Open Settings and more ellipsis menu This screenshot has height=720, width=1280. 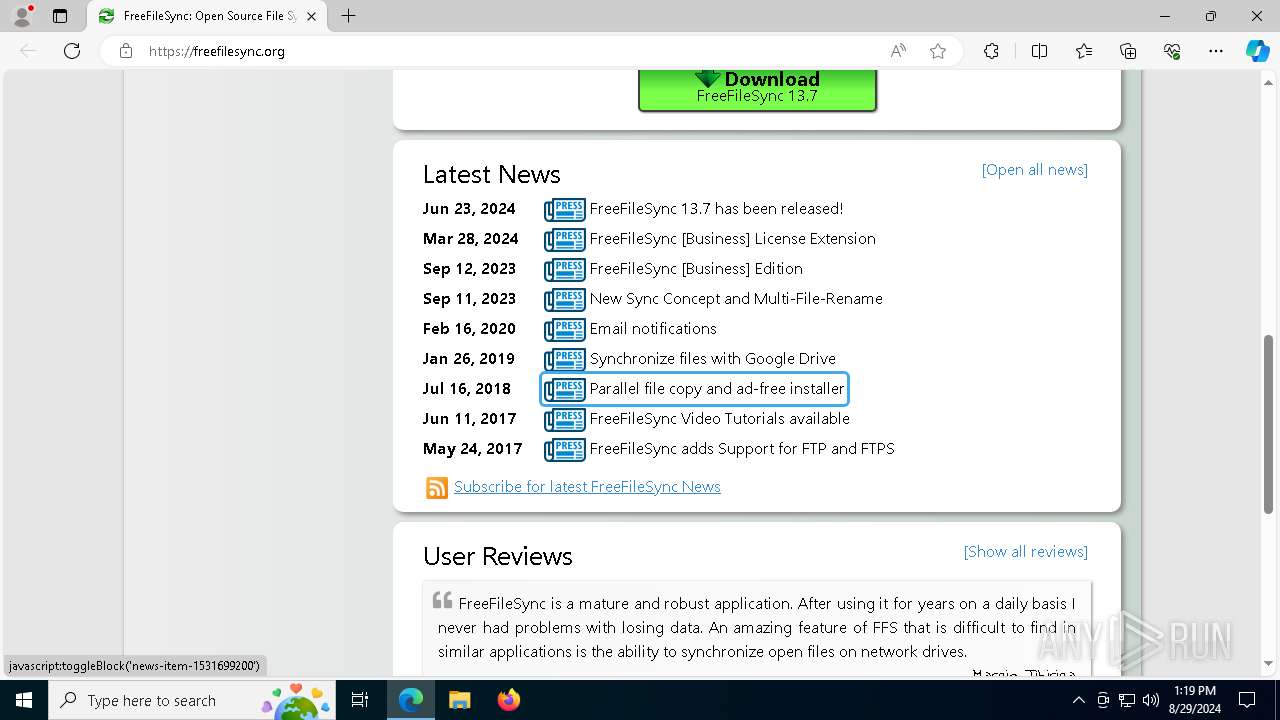[1216, 51]
